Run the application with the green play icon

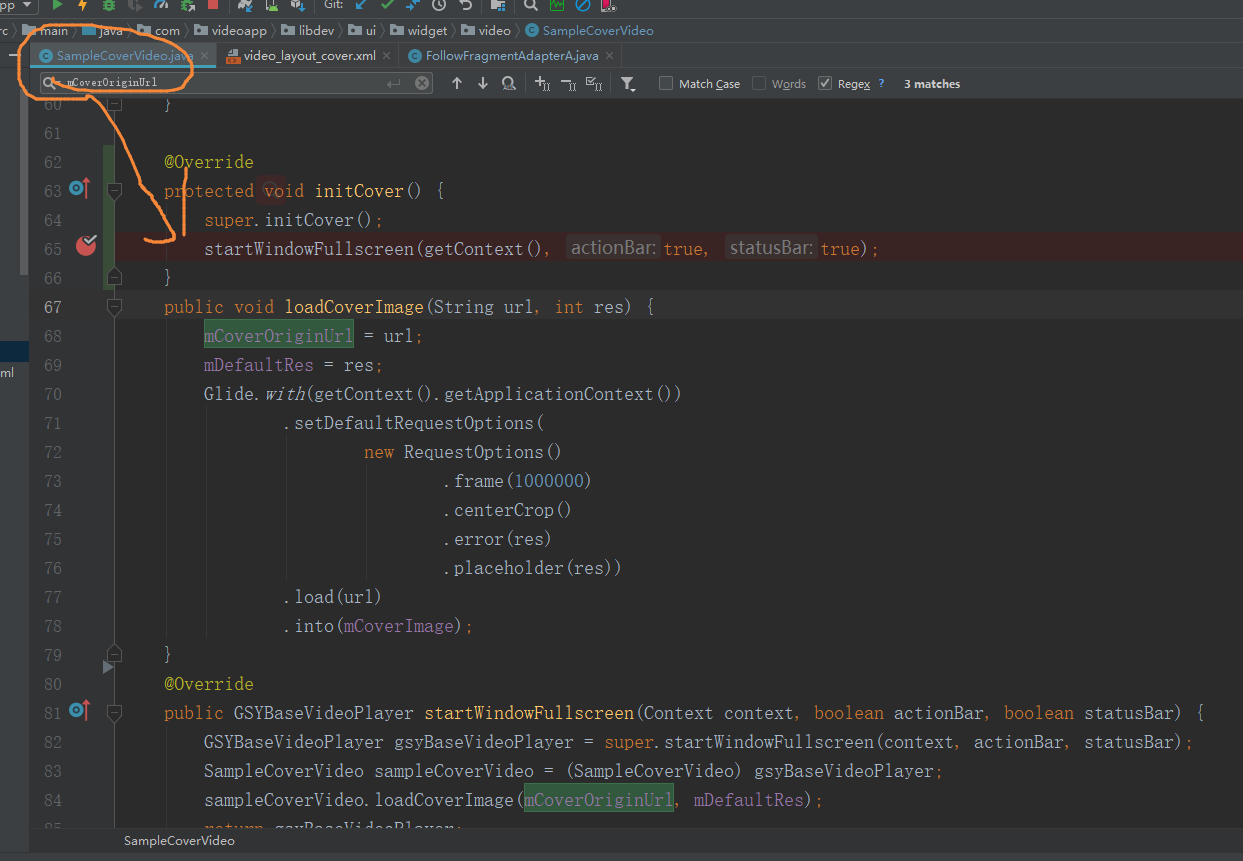coord(57,7)
